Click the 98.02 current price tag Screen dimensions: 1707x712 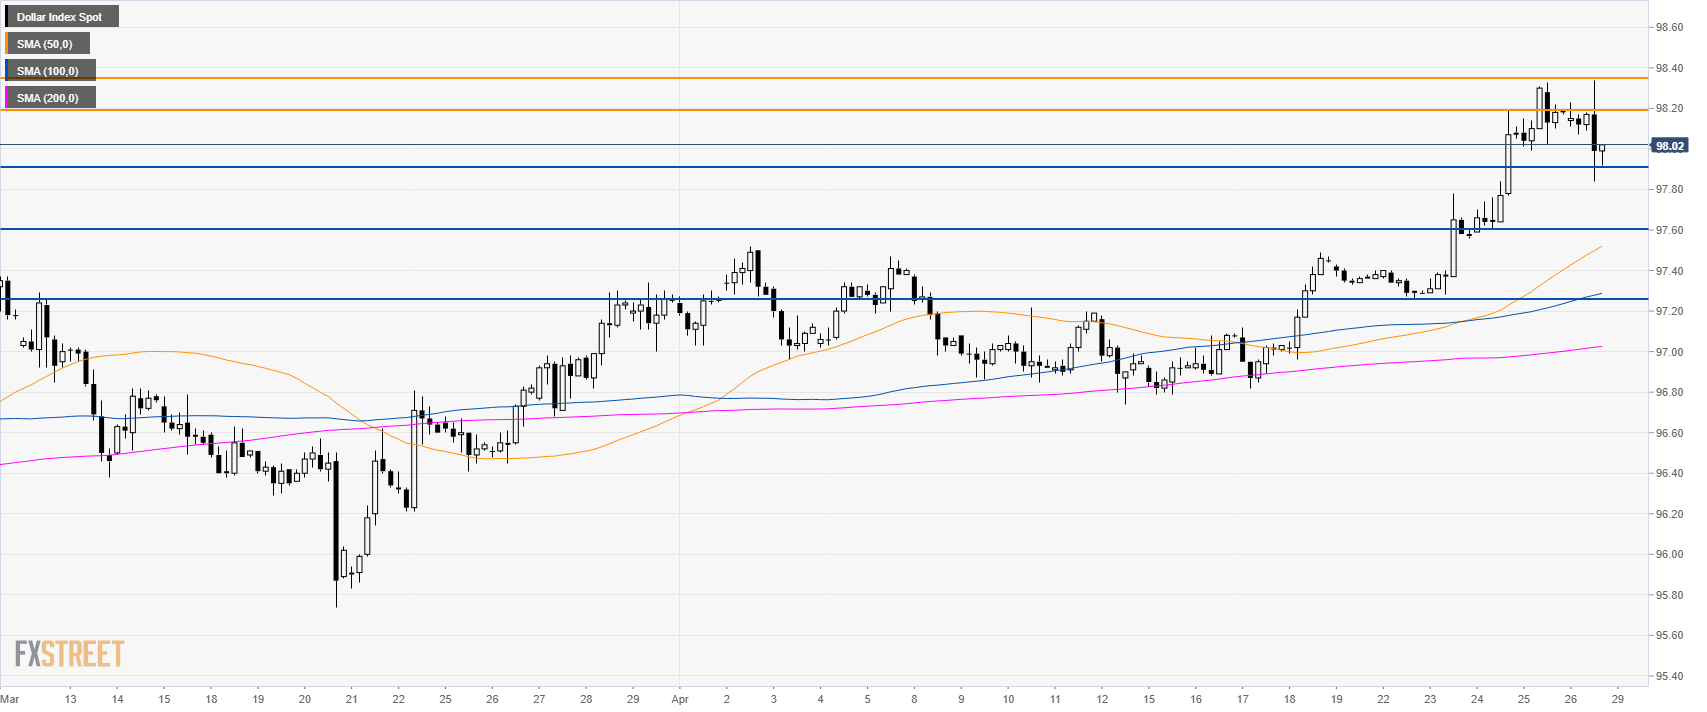[1670, 146]
